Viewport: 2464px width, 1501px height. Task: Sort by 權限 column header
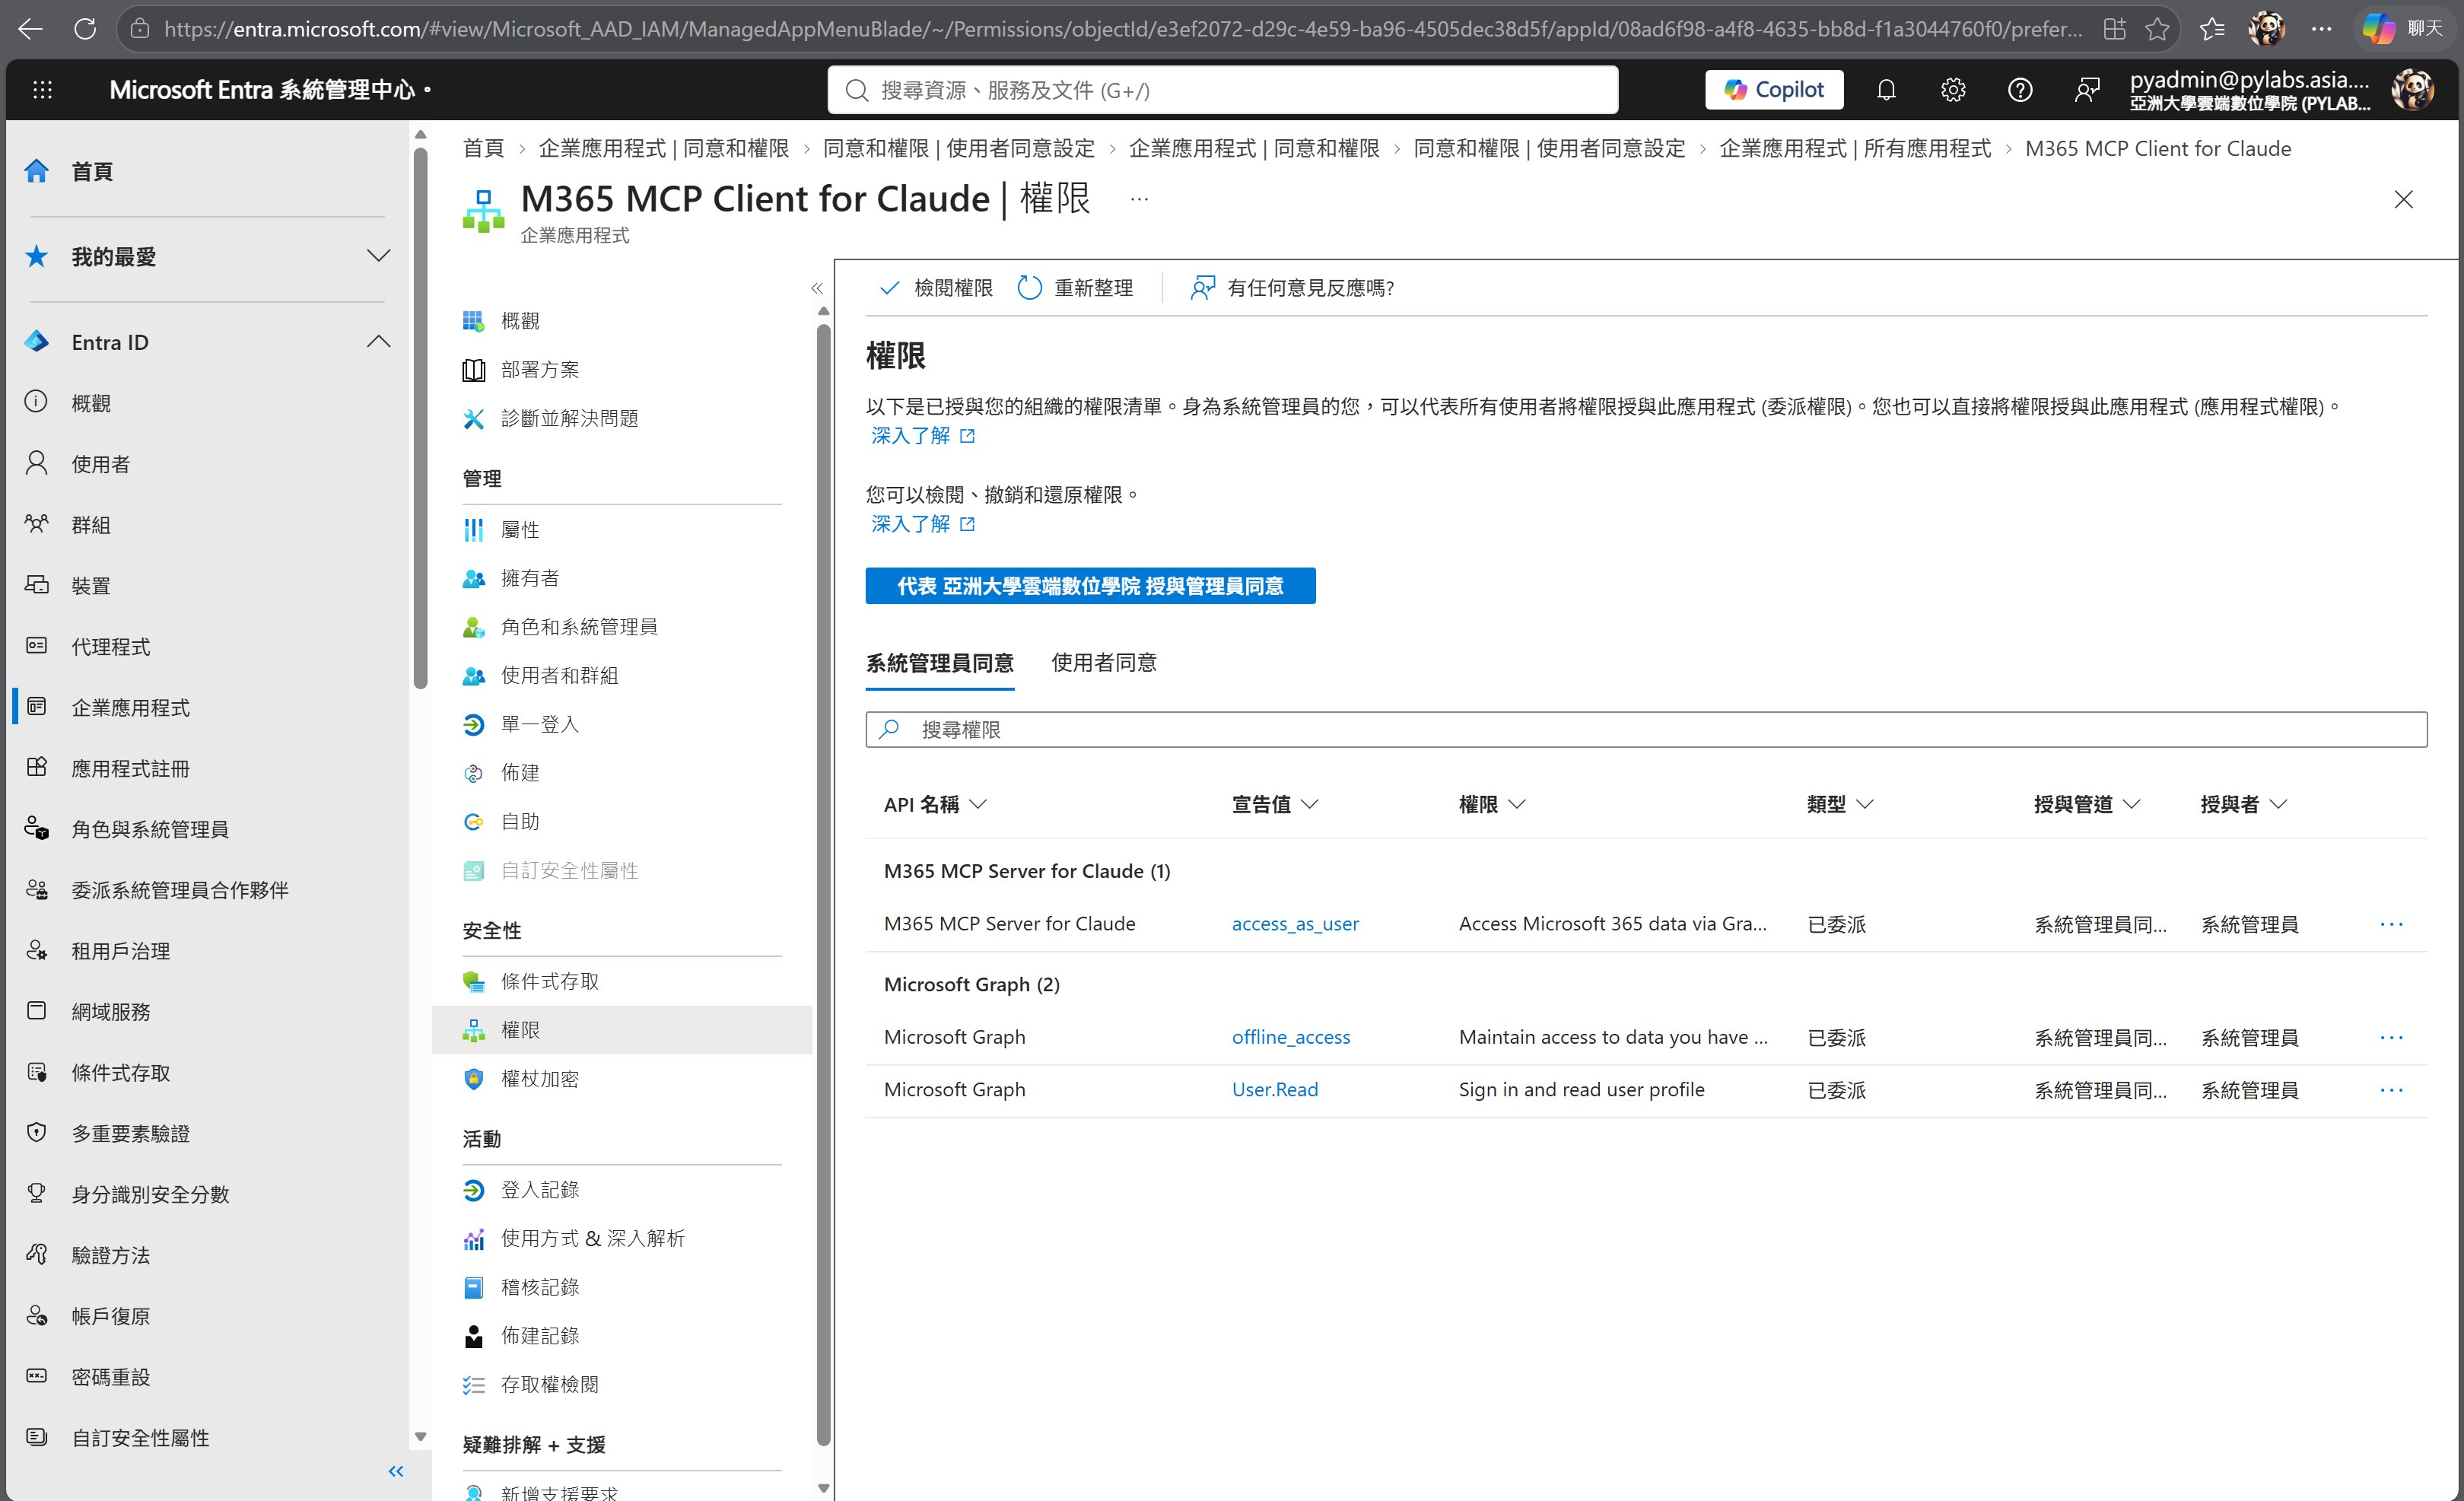coord(1492,804)
